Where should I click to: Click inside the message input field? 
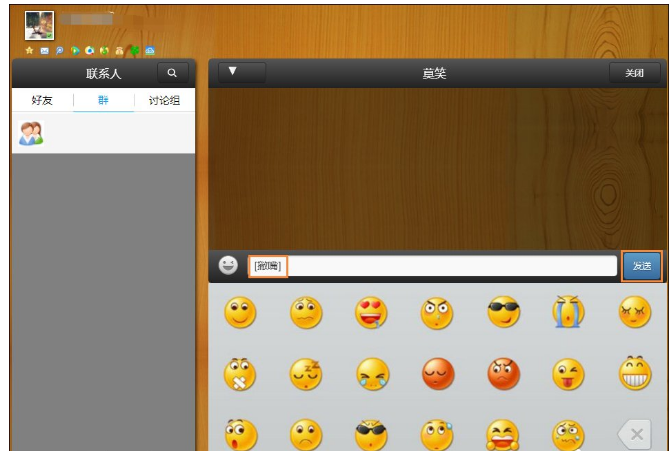tap(432, 266)
